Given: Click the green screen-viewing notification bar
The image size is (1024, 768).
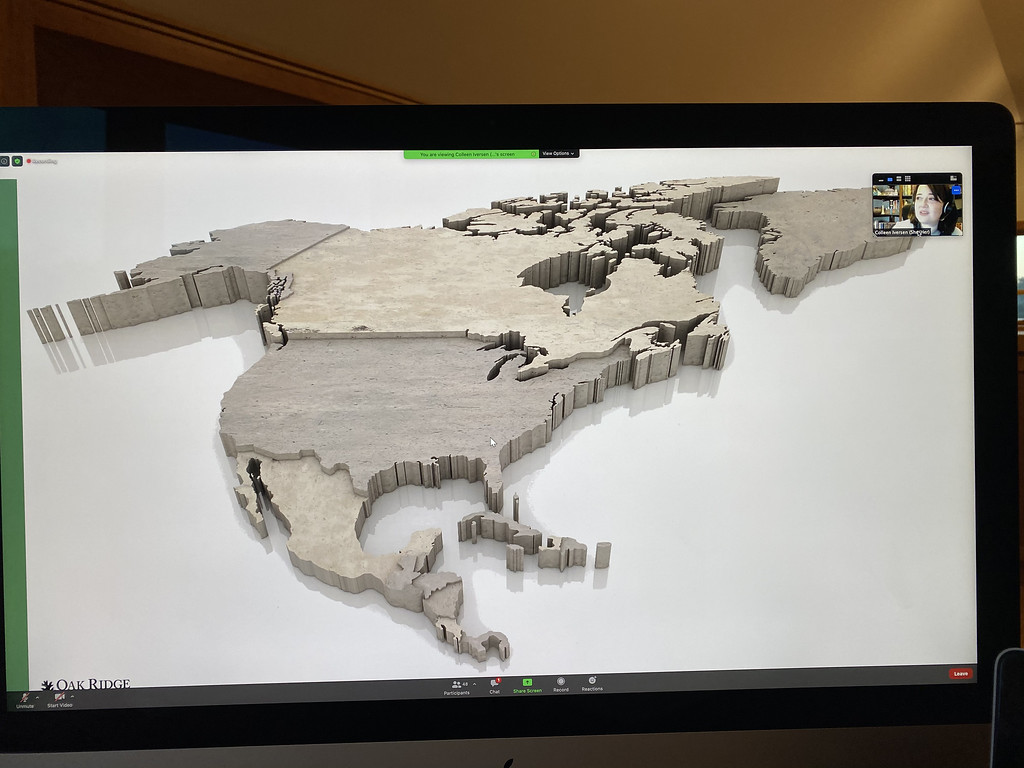Looking at the screenshot, I should (x=471, y=154).
